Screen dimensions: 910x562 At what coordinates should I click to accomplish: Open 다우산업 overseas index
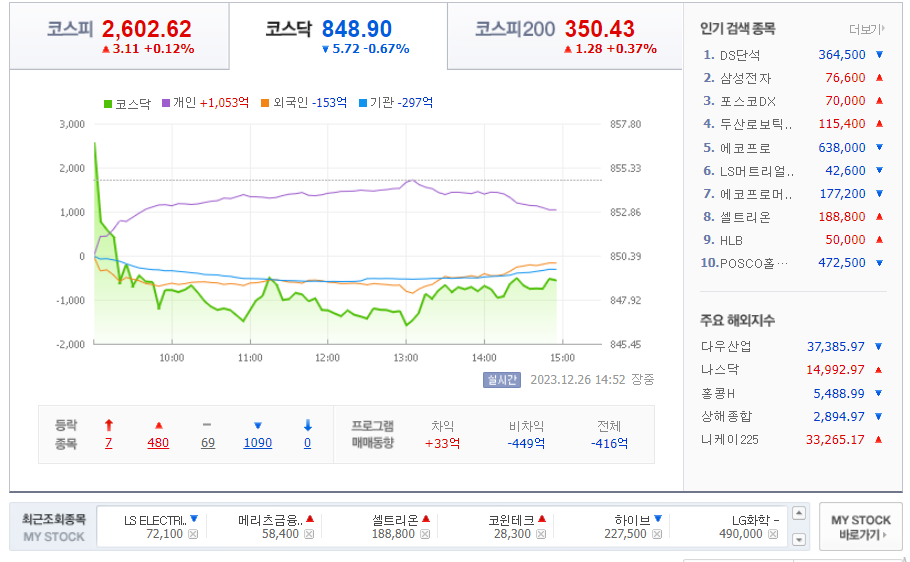(x=726, y=347)
